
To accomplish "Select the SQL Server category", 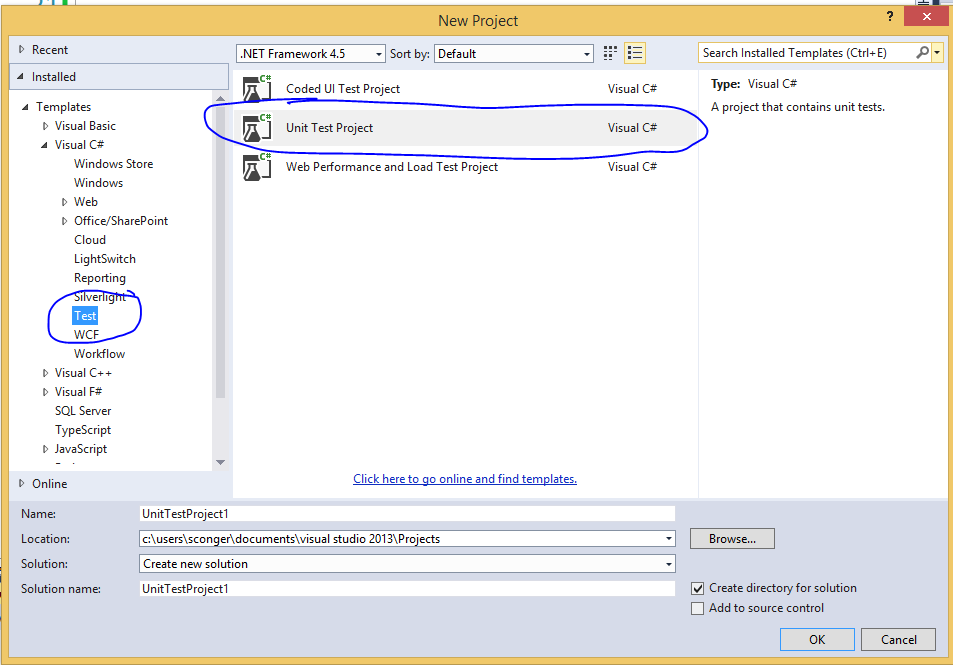I will [x=83, y=411].
